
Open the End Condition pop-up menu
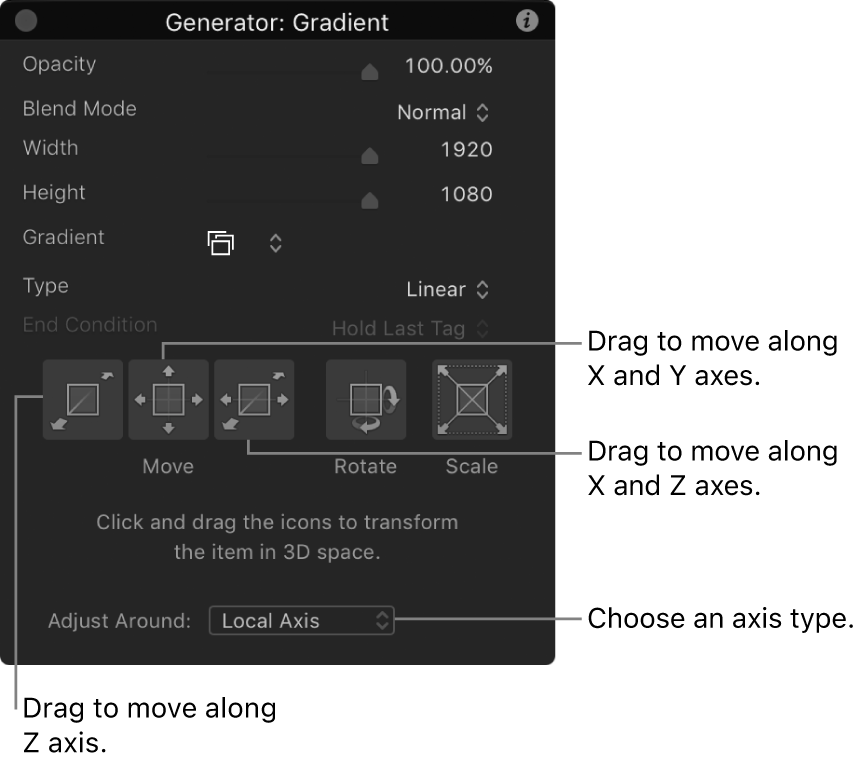tap(411, 328)
